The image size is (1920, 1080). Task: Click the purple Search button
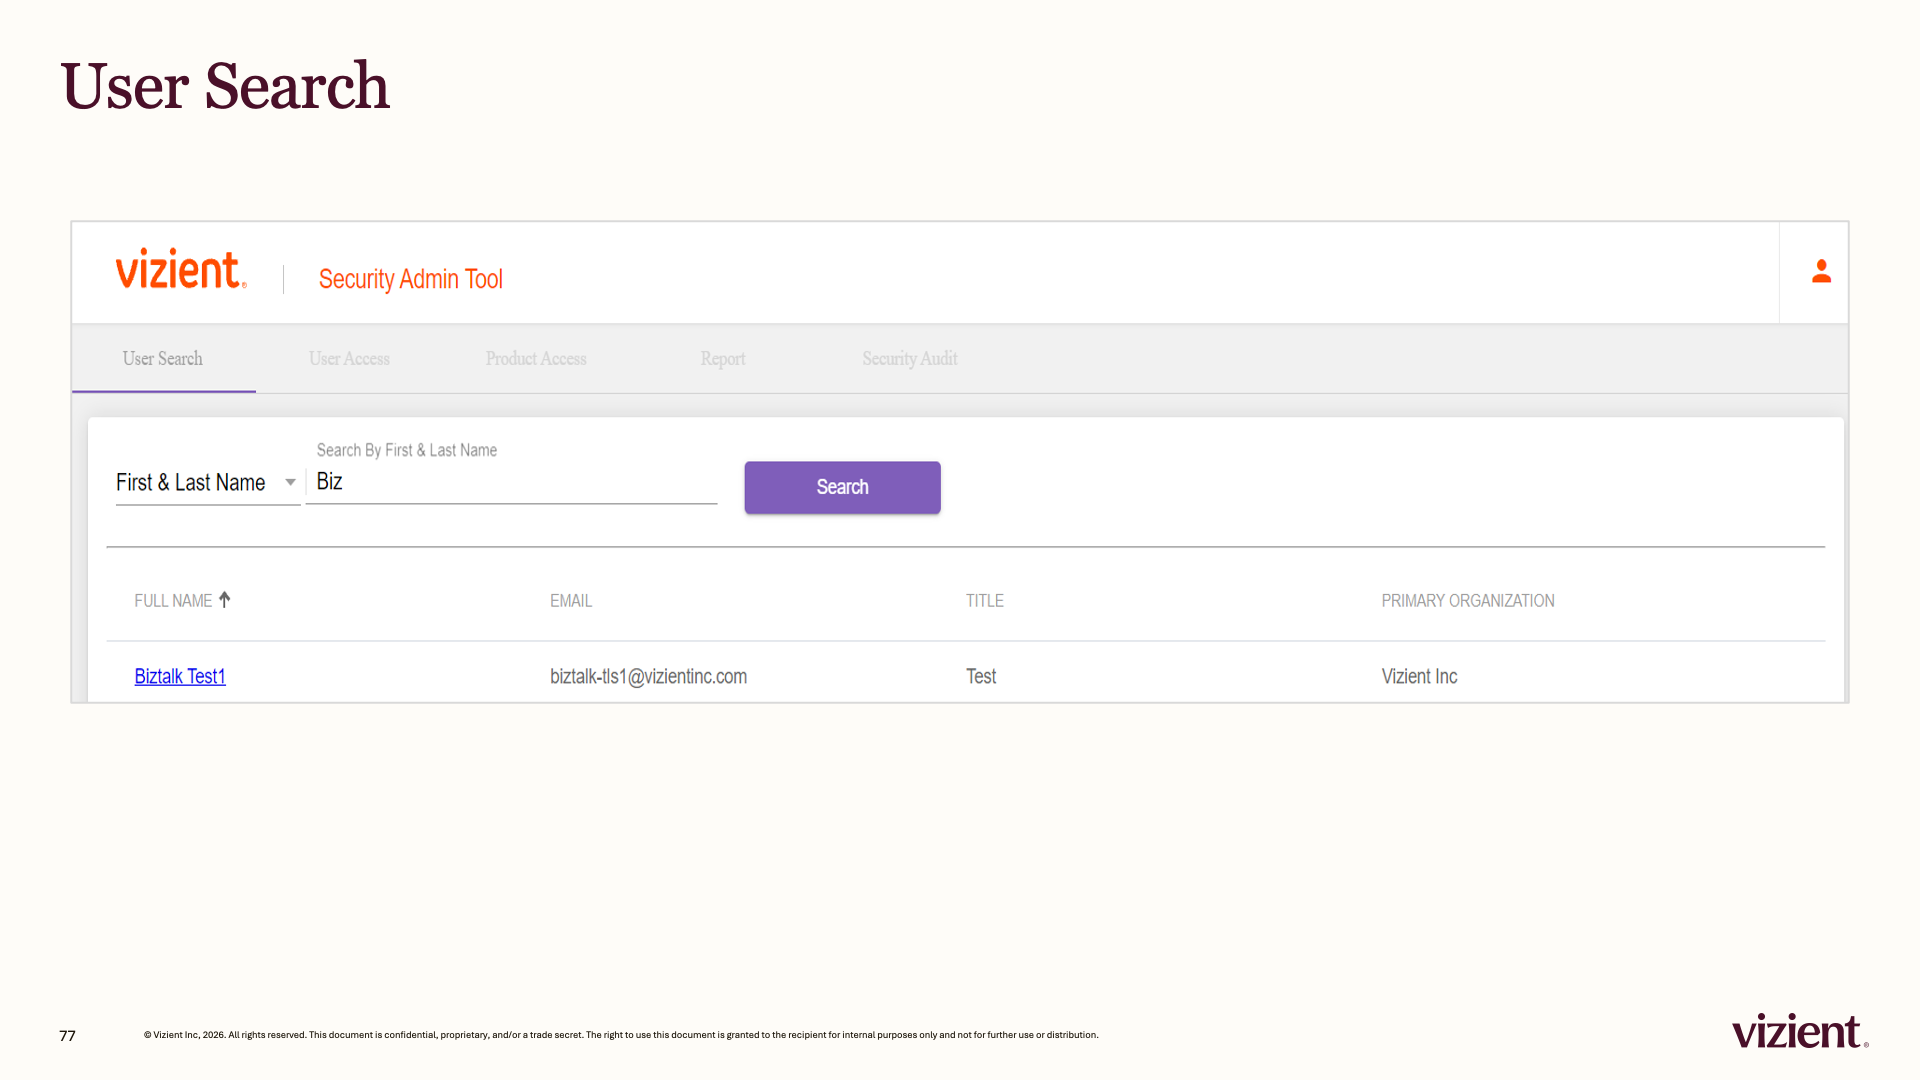pyautogui.click(x=842, y=487)
